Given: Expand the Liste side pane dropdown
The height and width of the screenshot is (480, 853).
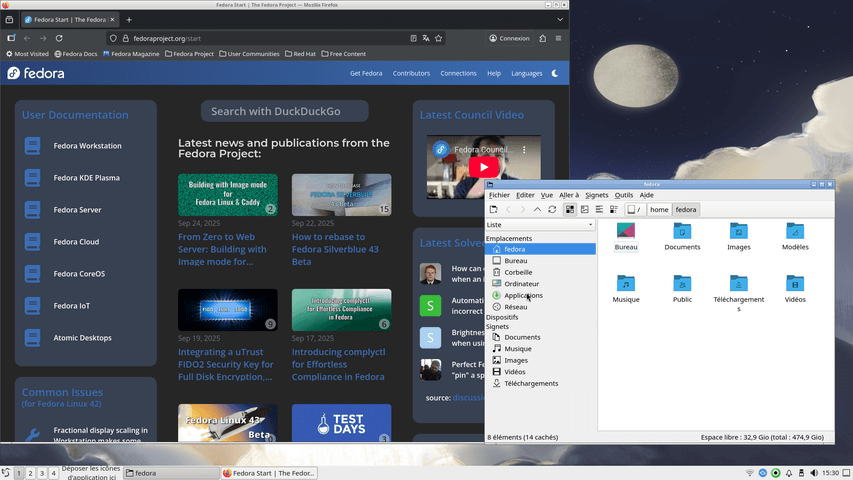Looking at the screenshot, I should tap(540, 225).
